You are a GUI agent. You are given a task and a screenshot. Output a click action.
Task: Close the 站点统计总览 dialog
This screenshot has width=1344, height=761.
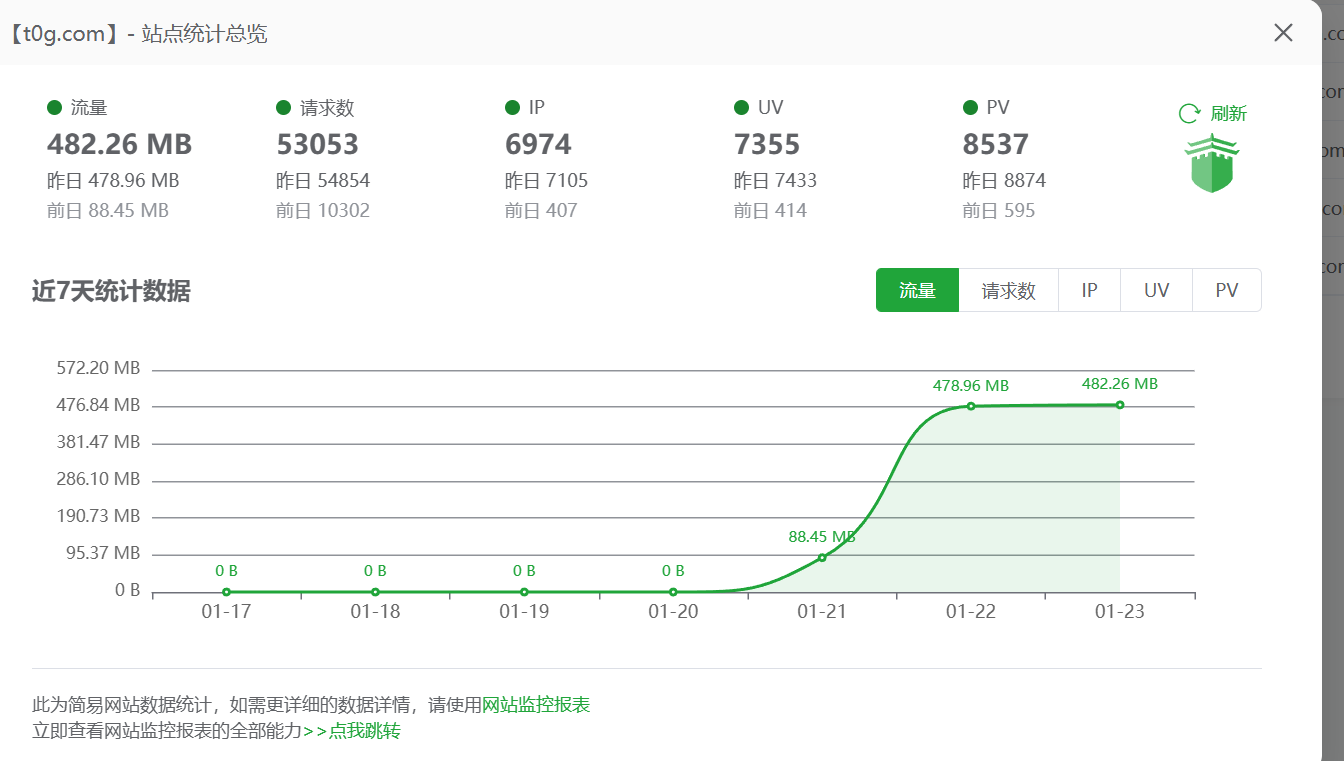1283,32
